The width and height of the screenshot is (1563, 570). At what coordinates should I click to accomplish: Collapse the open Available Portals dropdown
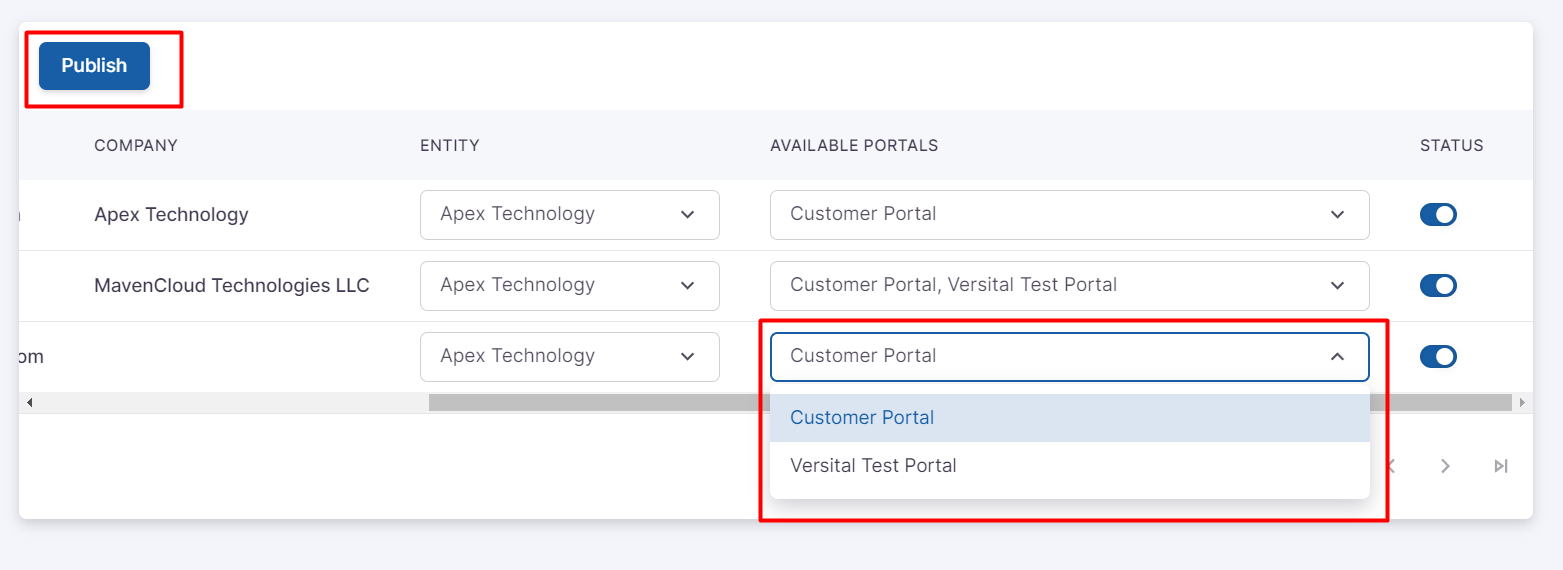(x=1336, y=357)
